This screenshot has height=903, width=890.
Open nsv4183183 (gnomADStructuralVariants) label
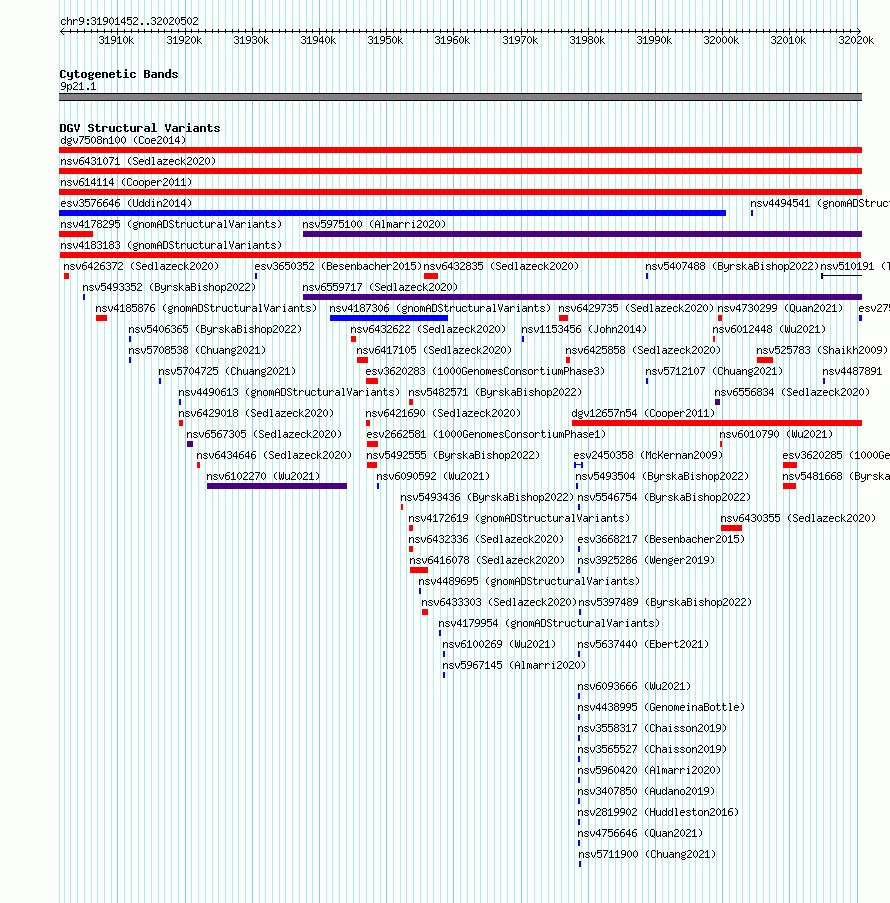pyautogui.click(x=171, y=245)
